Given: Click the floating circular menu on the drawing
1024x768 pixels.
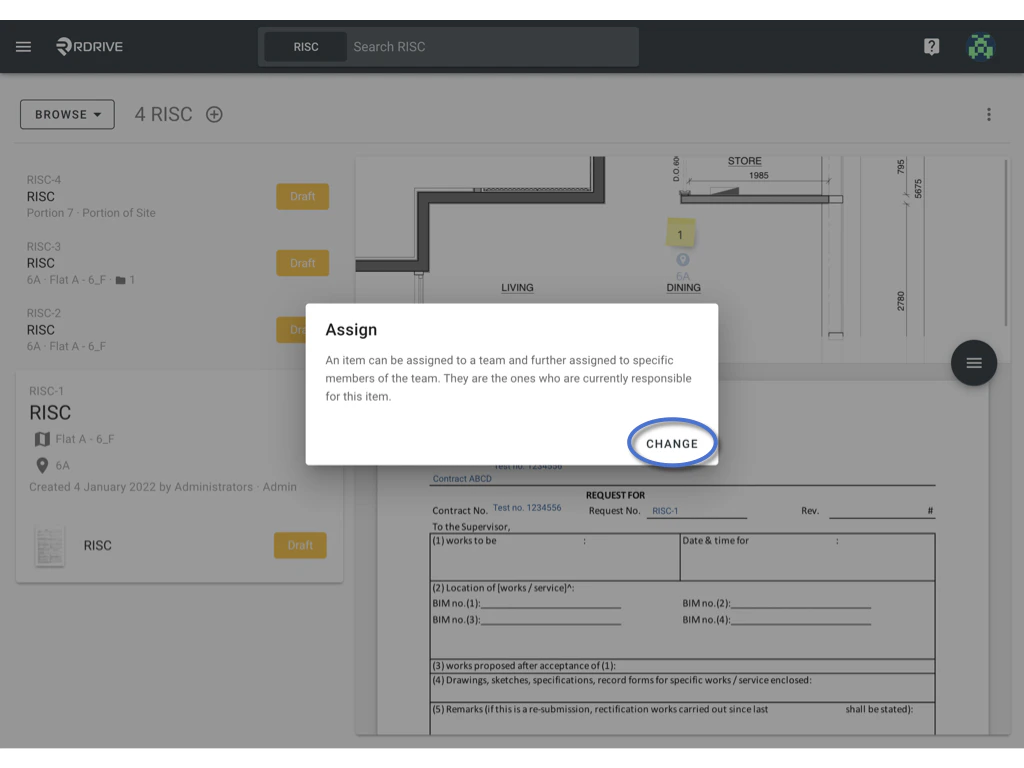Looking at the screenshot, I should click(973, 363).
